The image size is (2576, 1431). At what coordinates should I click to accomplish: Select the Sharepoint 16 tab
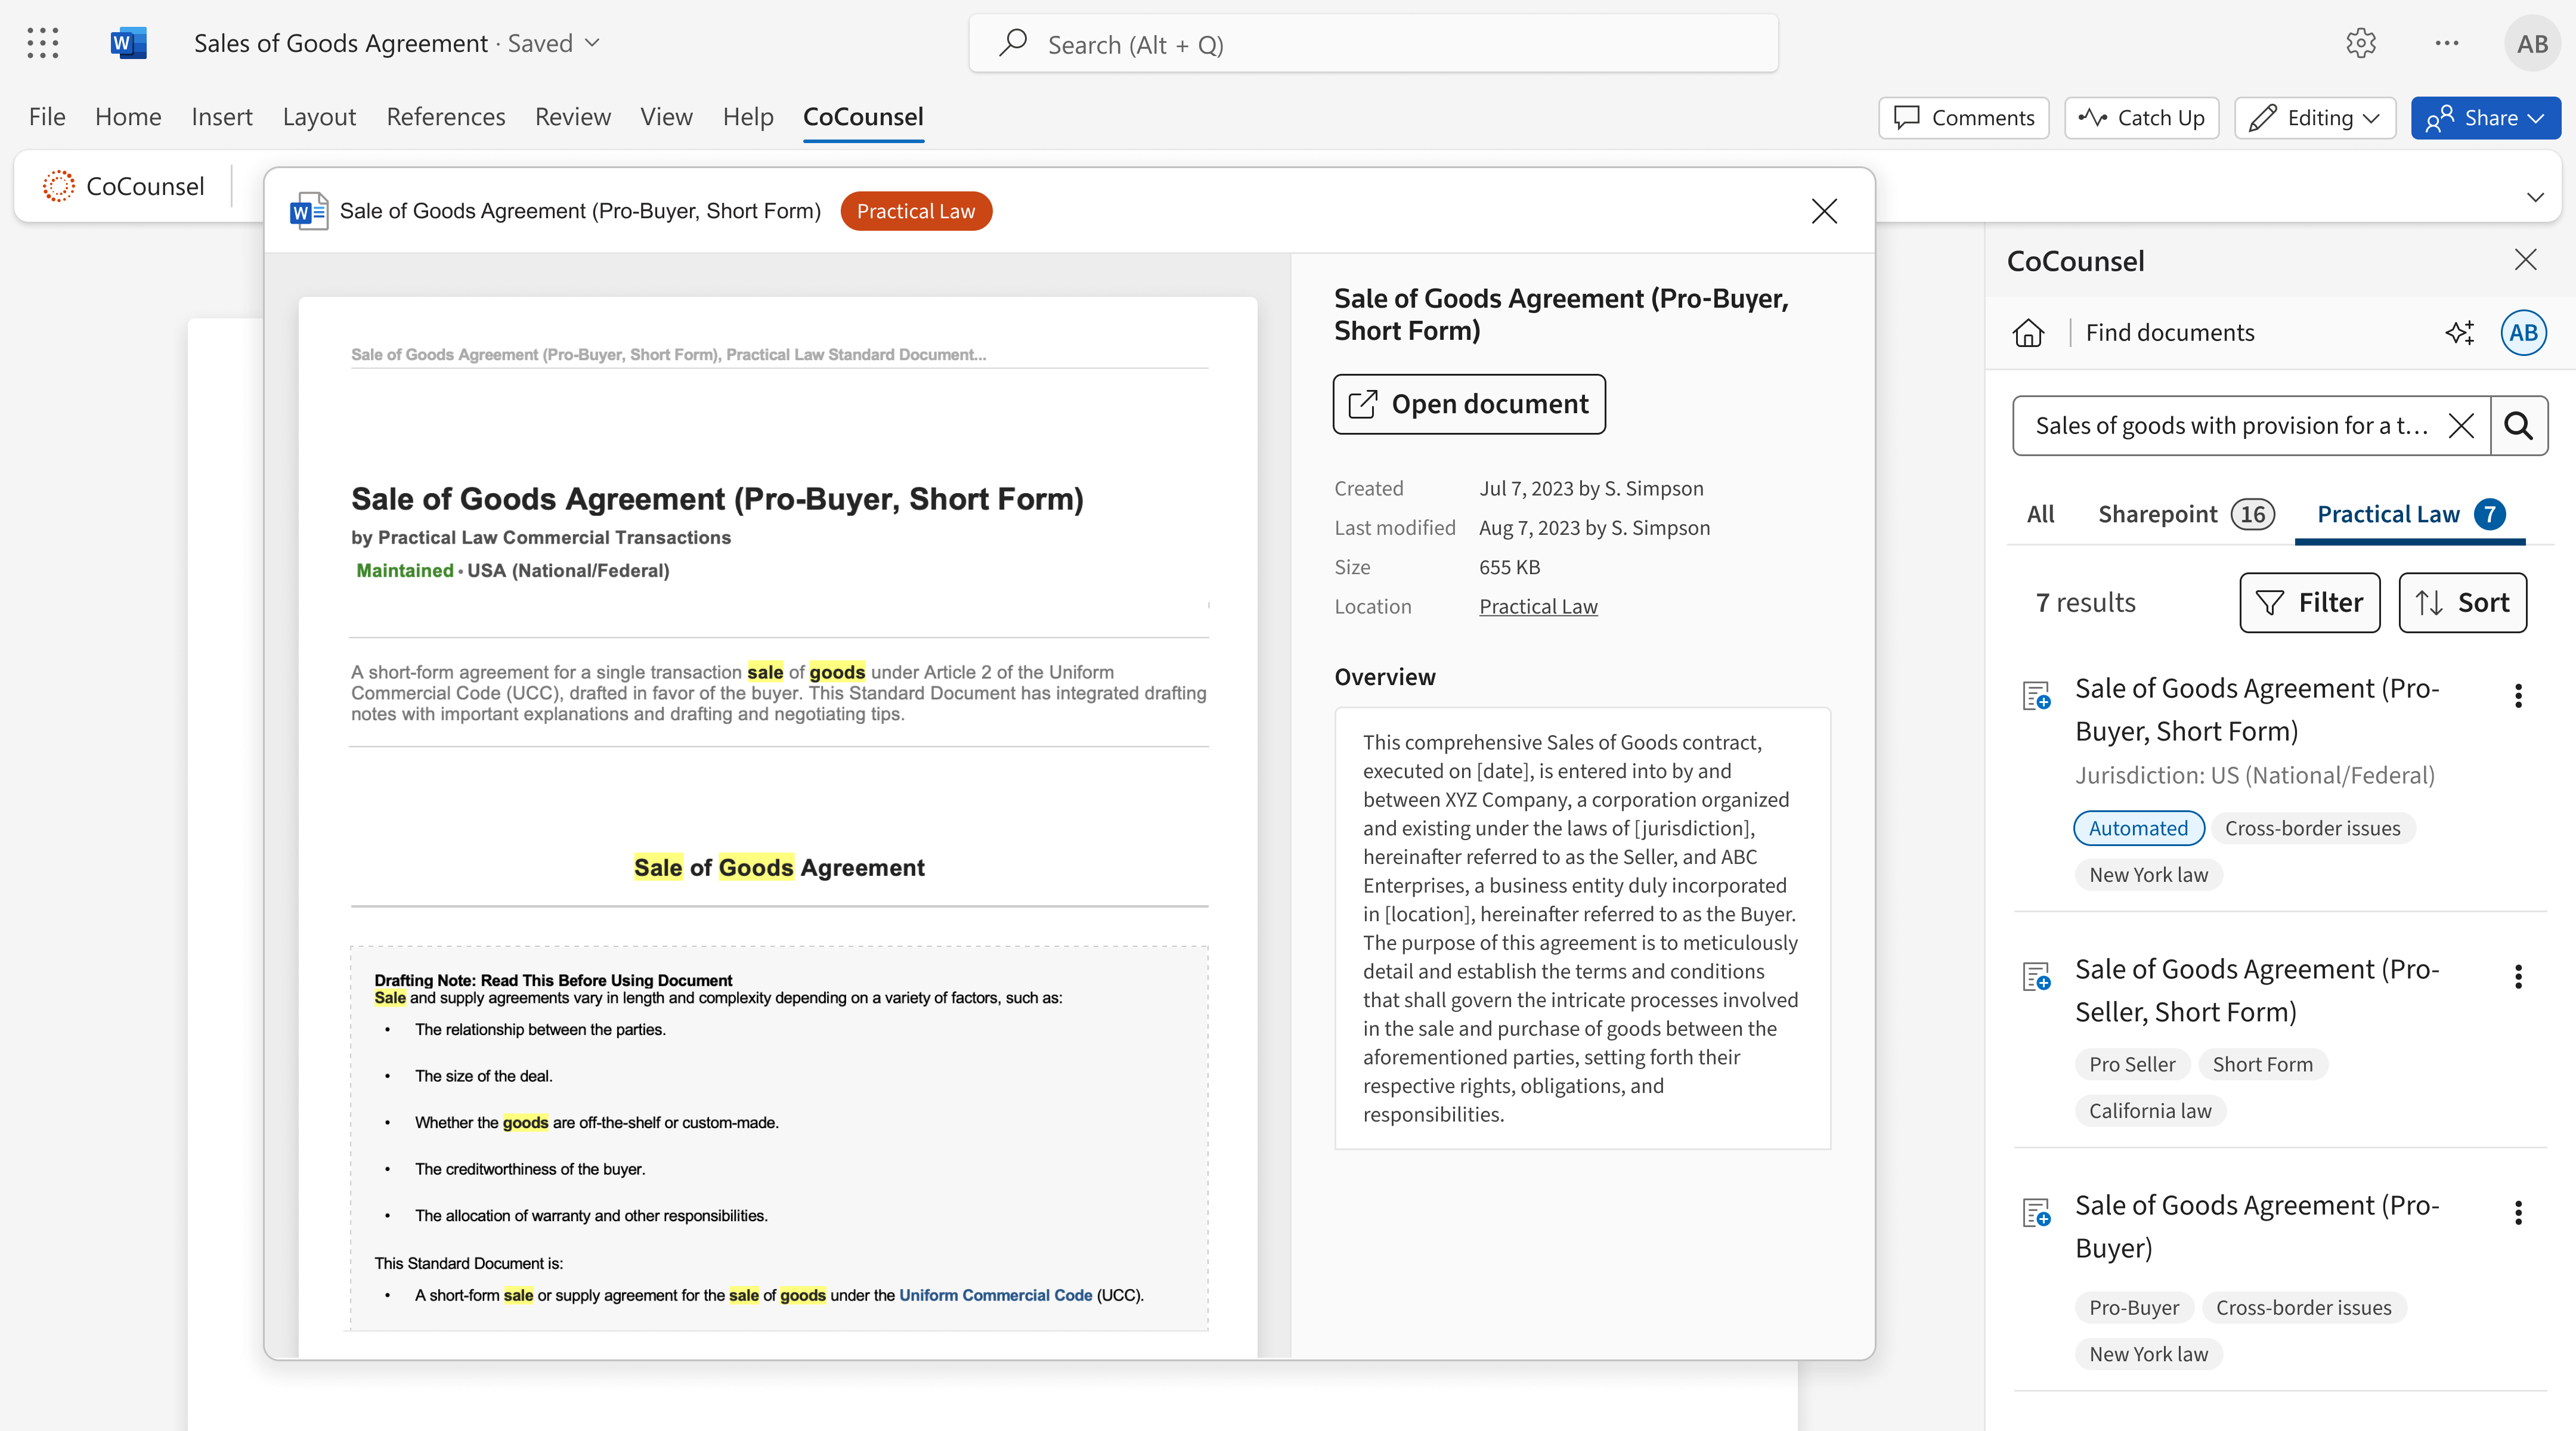(2186, 514)
